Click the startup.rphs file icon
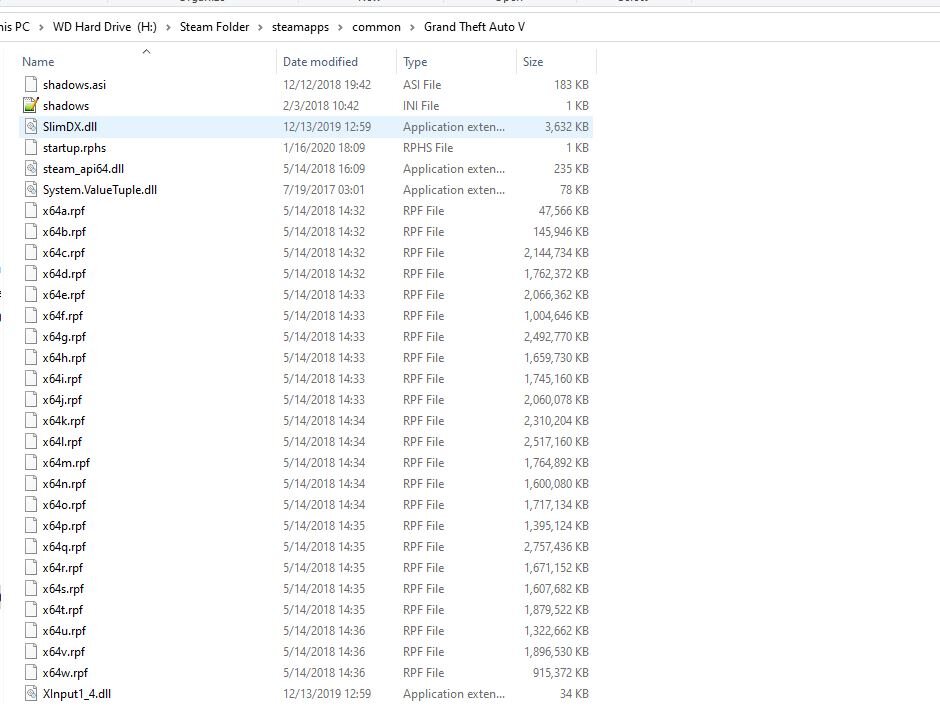Screen dimensions: 940x719 point(31,148)
